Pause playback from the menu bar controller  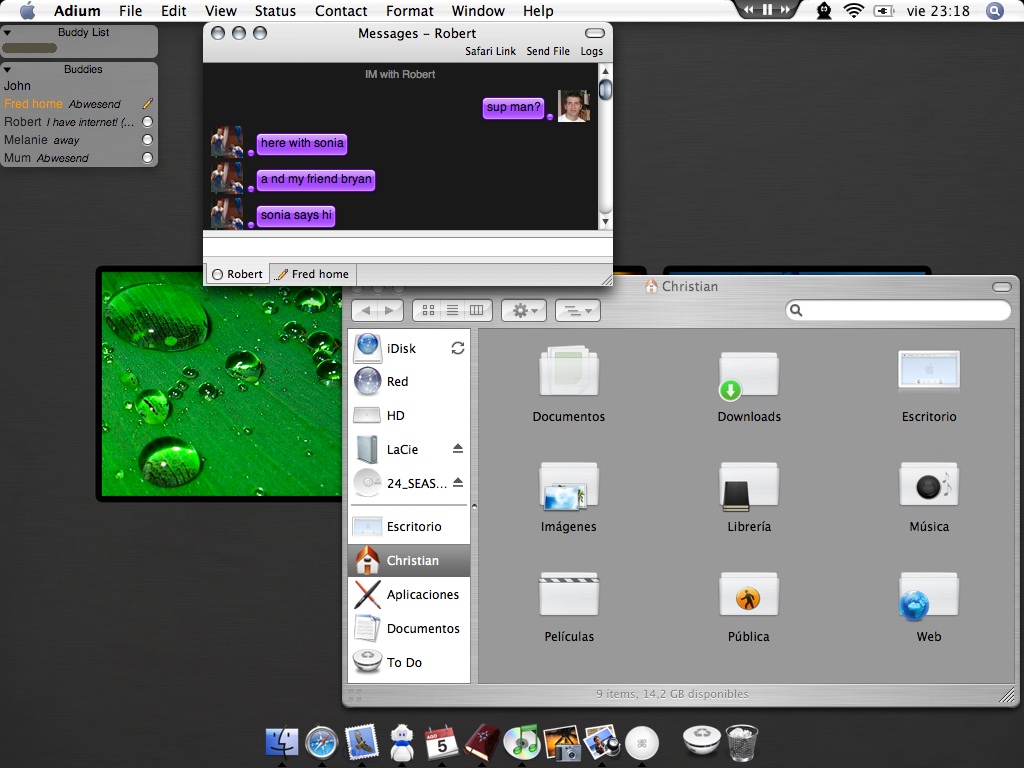(x=767, y=10)
